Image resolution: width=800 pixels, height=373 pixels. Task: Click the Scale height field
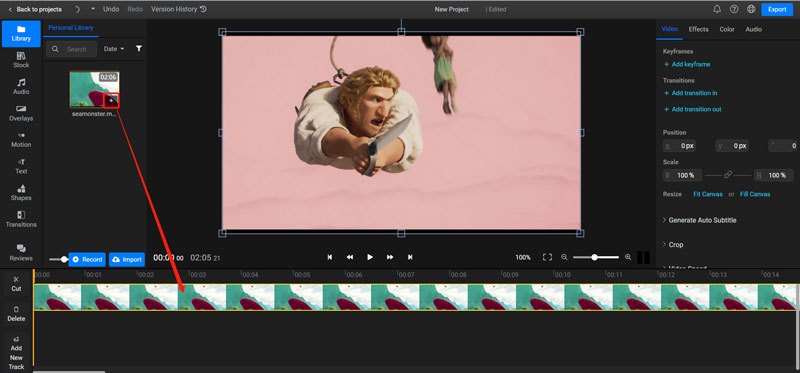773,175
